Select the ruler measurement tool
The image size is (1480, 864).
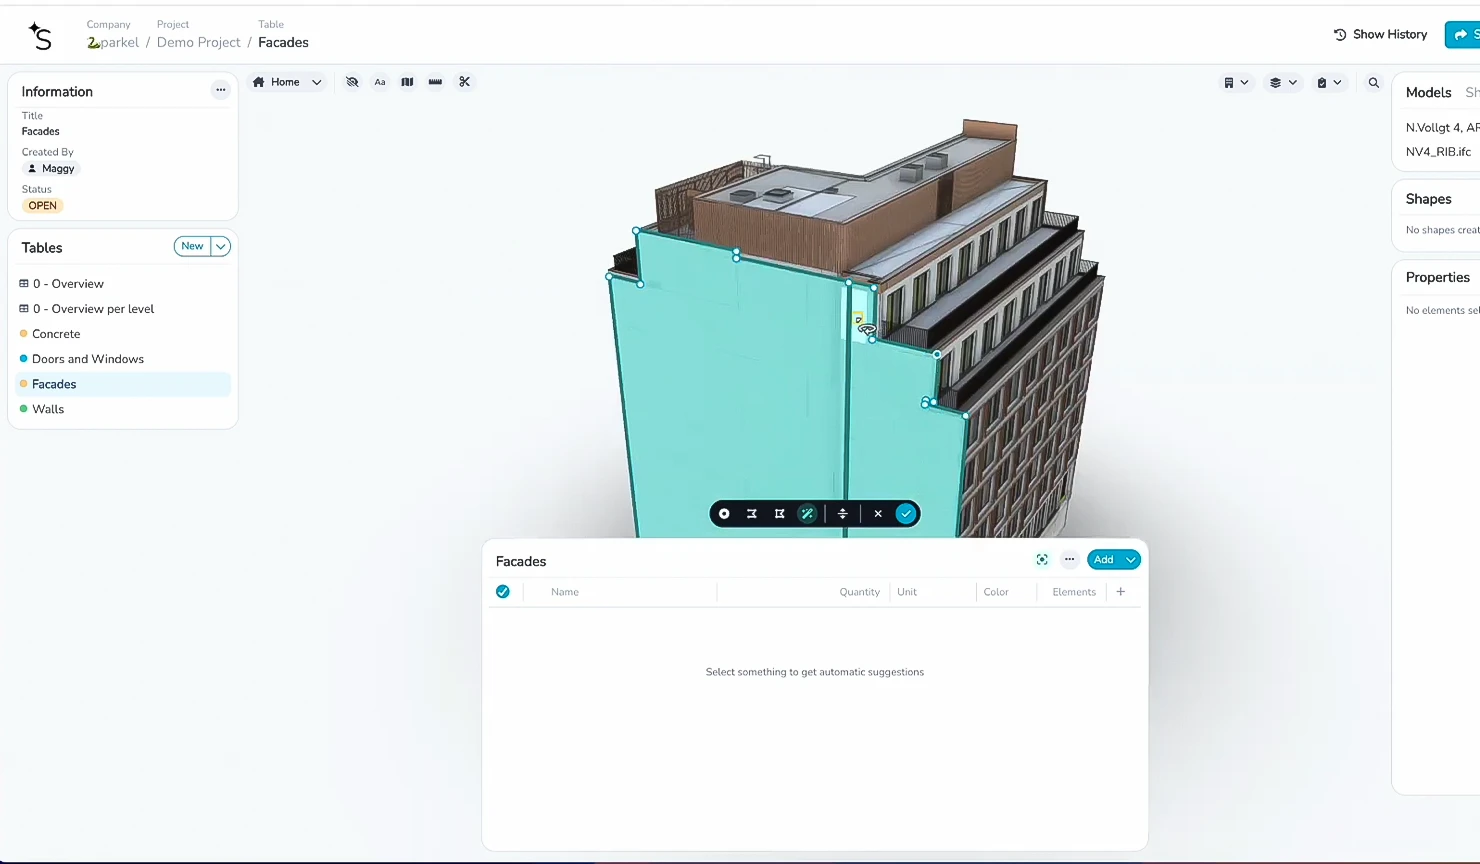pos(435,82)
